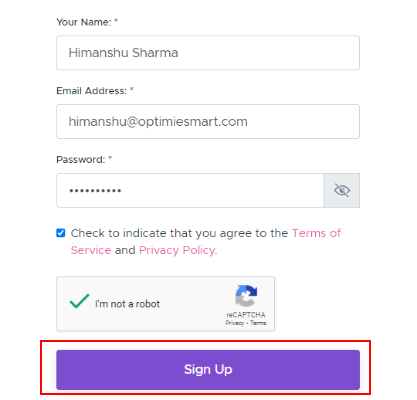The width and height of the screenshot is (417, 400).
Task: Focus the Password input field
Action: coord(190,190)
